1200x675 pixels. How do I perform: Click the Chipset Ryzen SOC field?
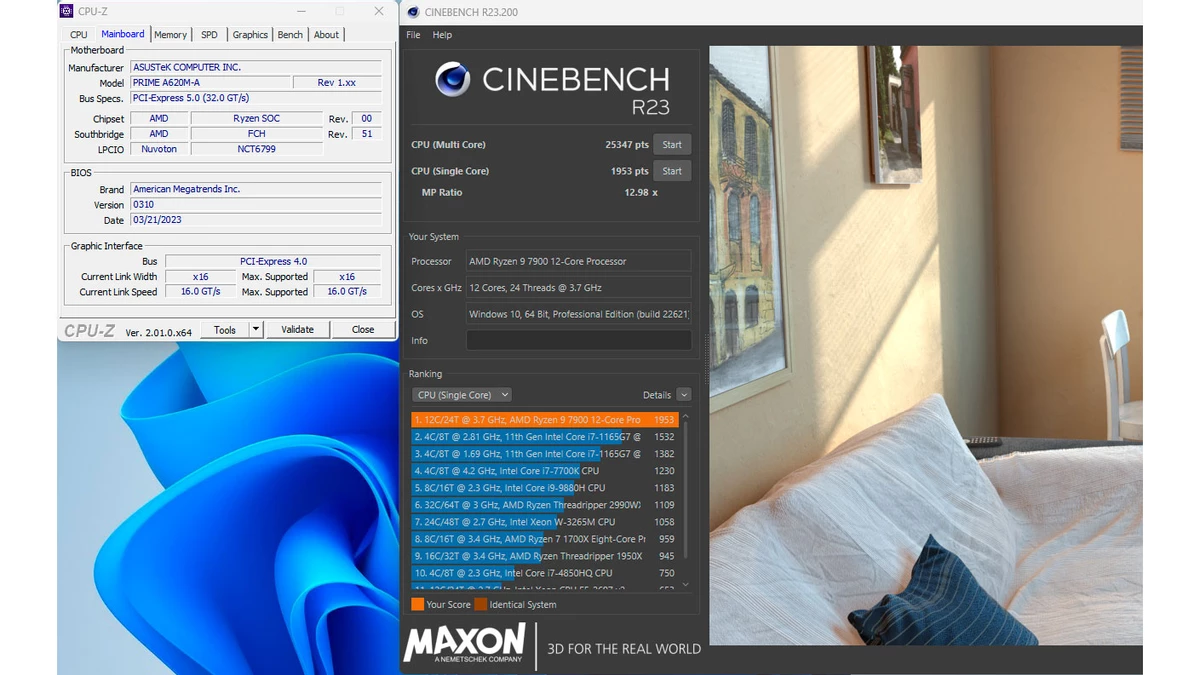[257, 118]
